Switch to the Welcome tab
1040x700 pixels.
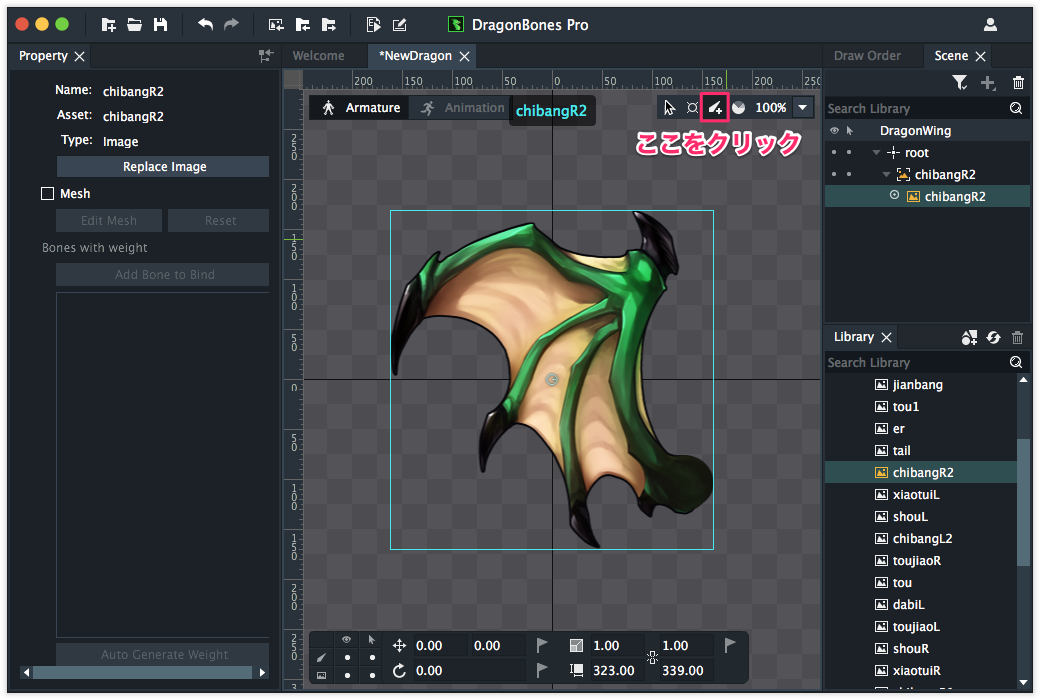pyautogui.click(x=318, y=56)
